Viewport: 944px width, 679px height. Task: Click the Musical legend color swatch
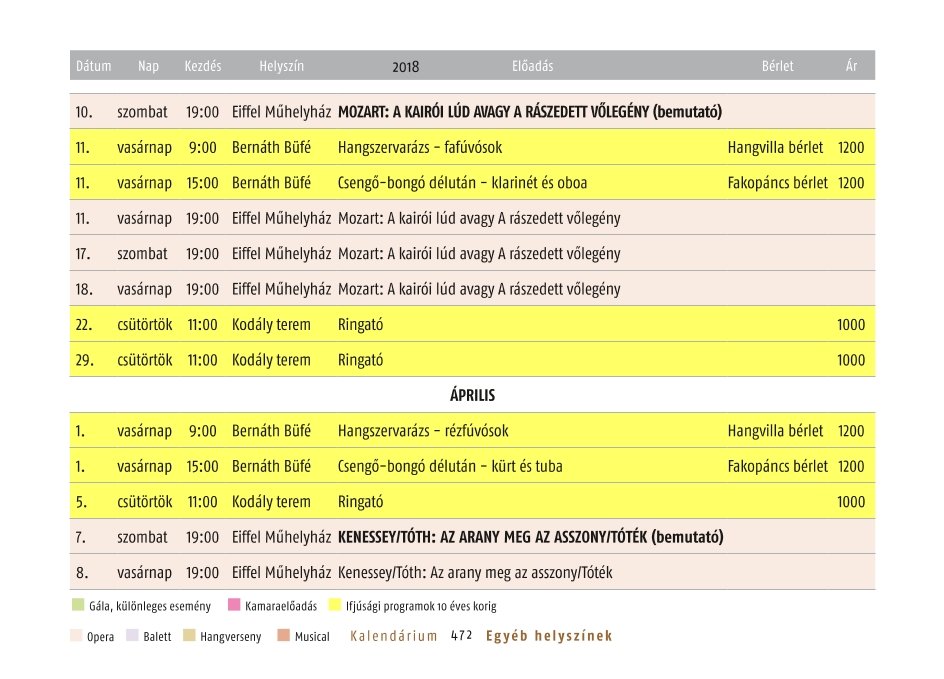coord(284,635)
